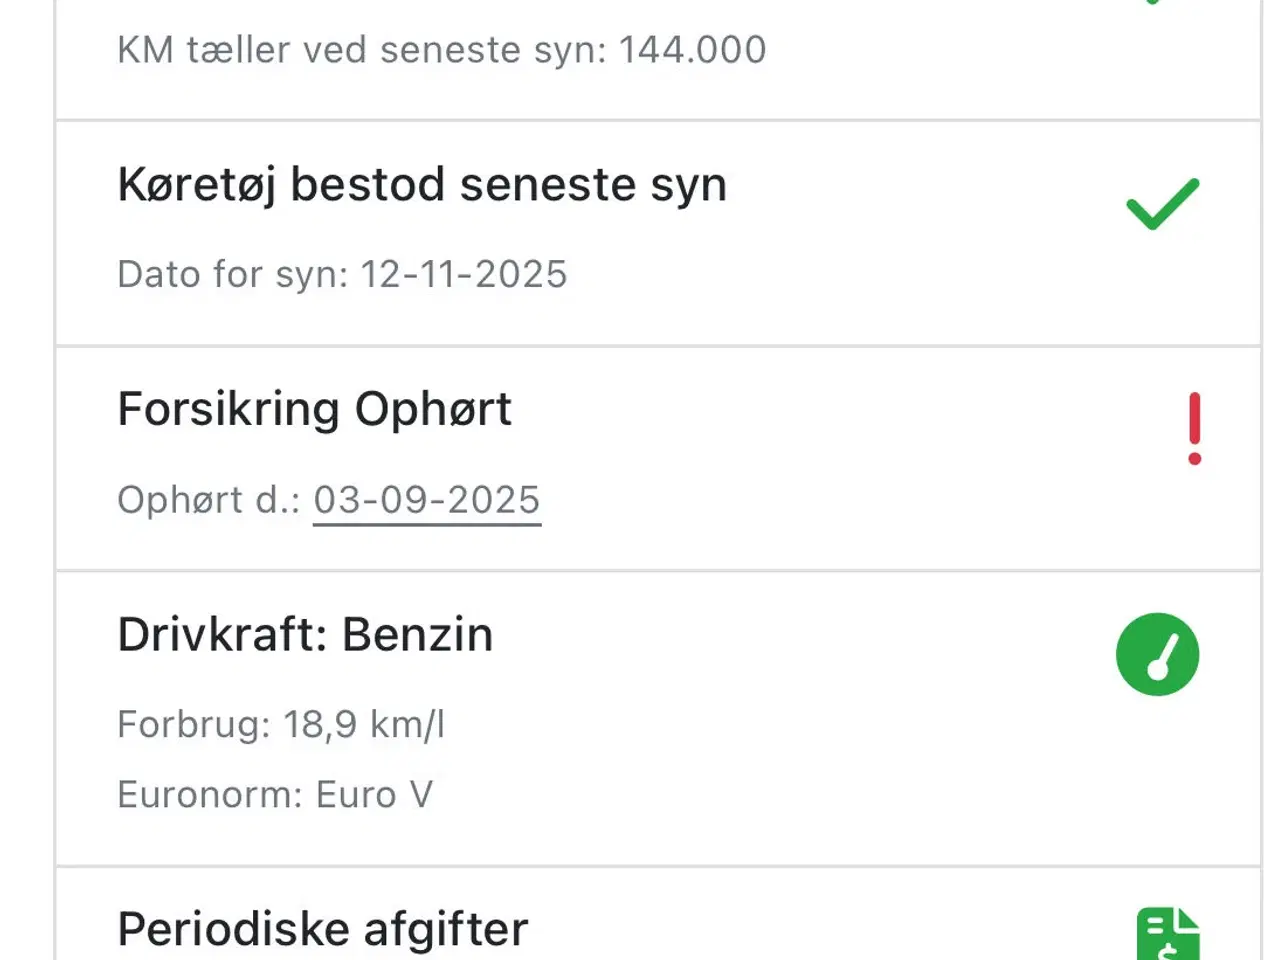Click the green checkmark beside Køretøj bestod seneste syn
Image resolution: width=1280 pixels, height=960 pixels.
pyautogui.click(x=1162, y=204)
